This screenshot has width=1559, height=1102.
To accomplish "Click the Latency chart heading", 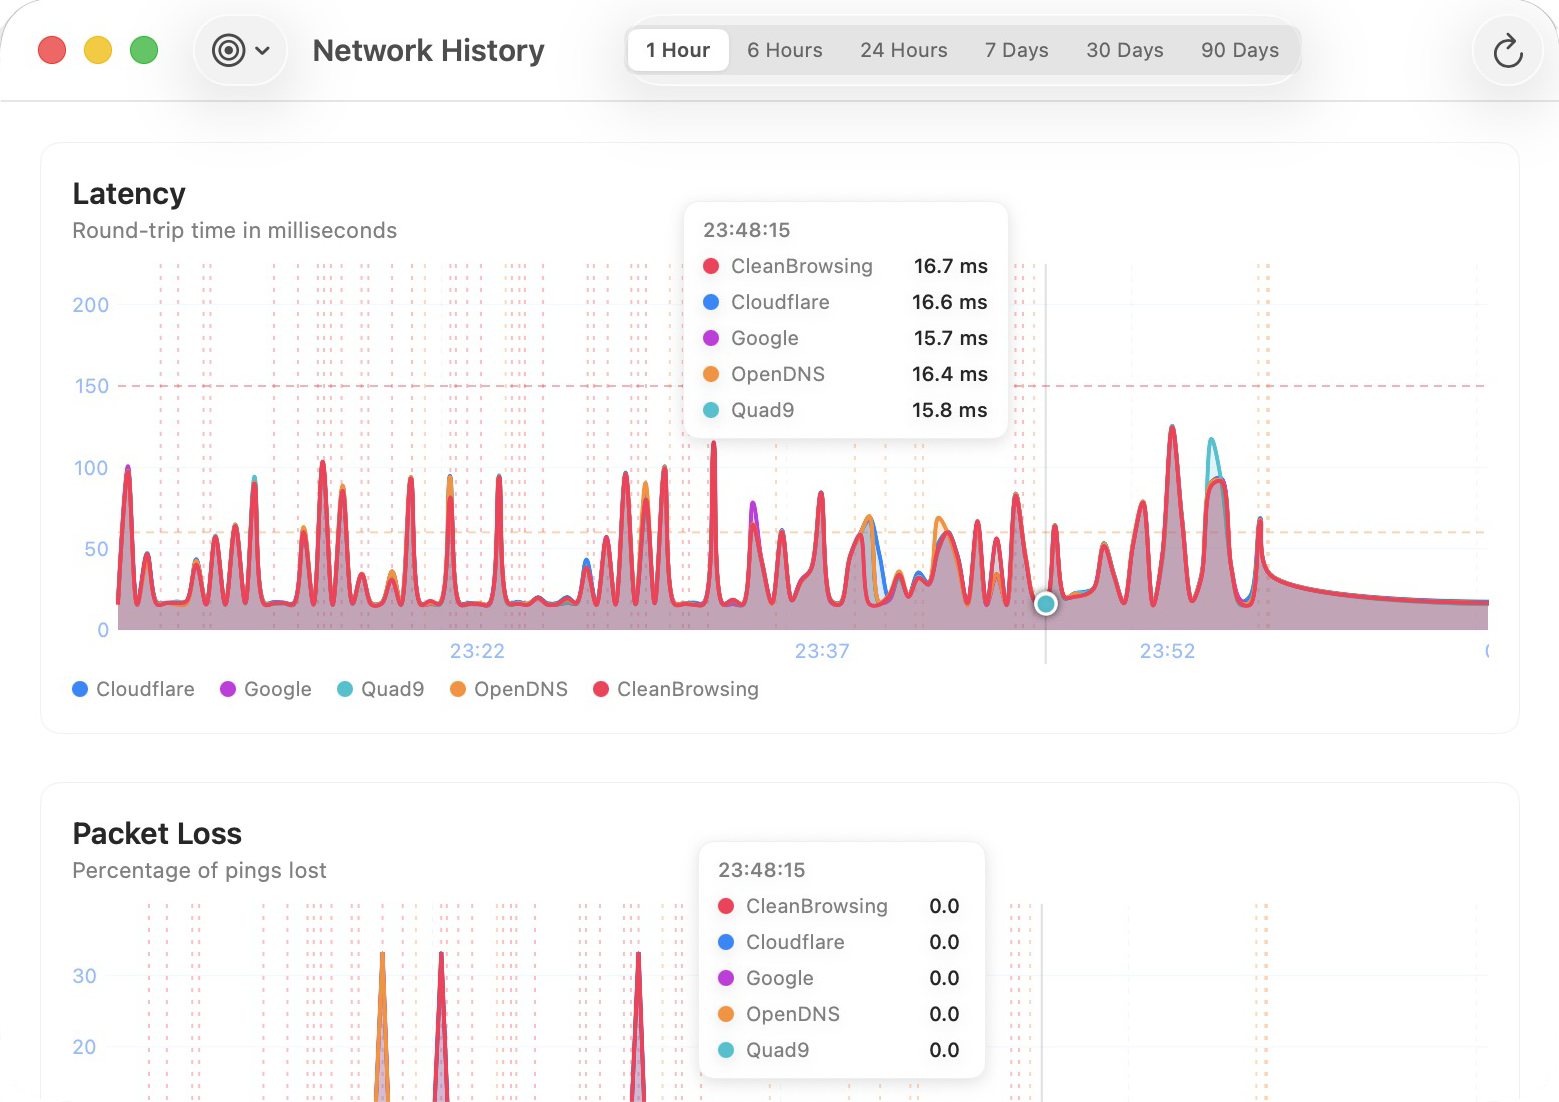I will click(x=129, y=193).
